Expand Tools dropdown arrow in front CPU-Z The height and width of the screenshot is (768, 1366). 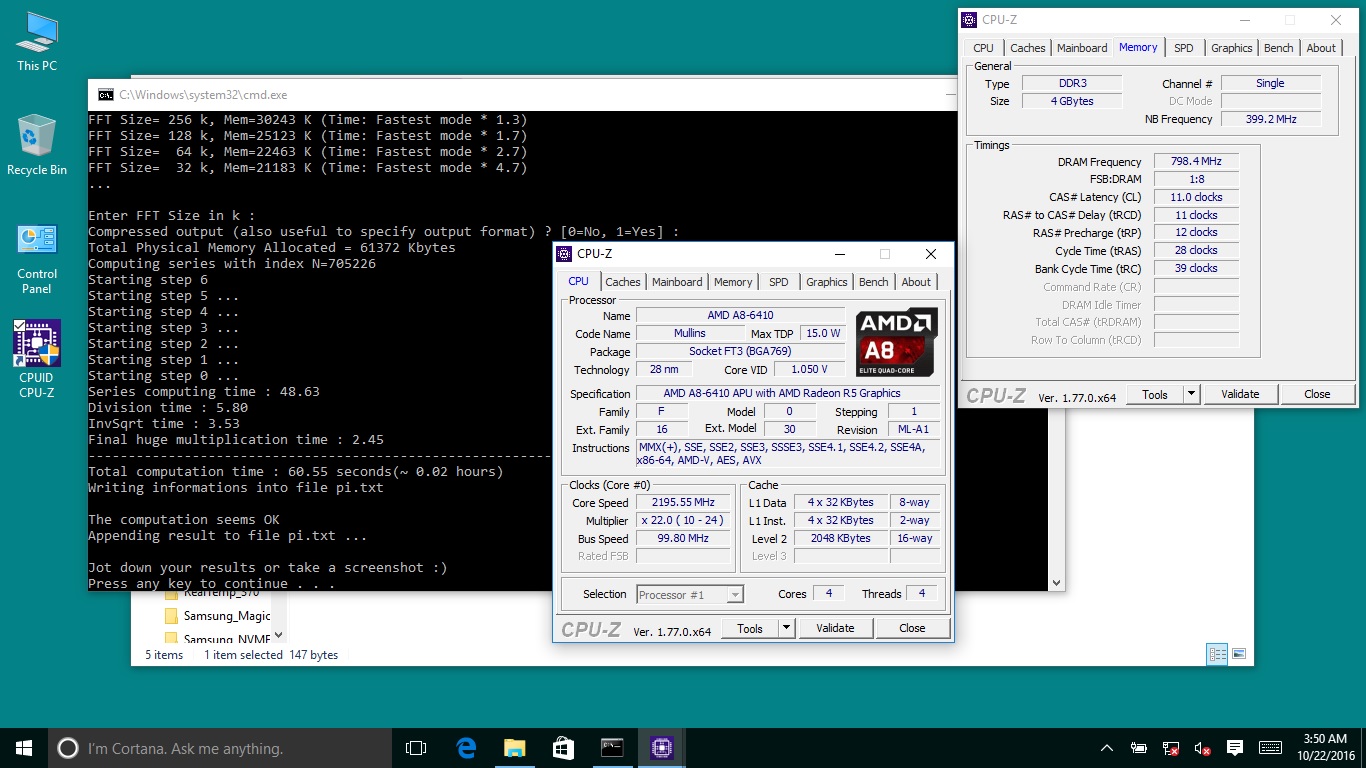(x=787, y=628)
